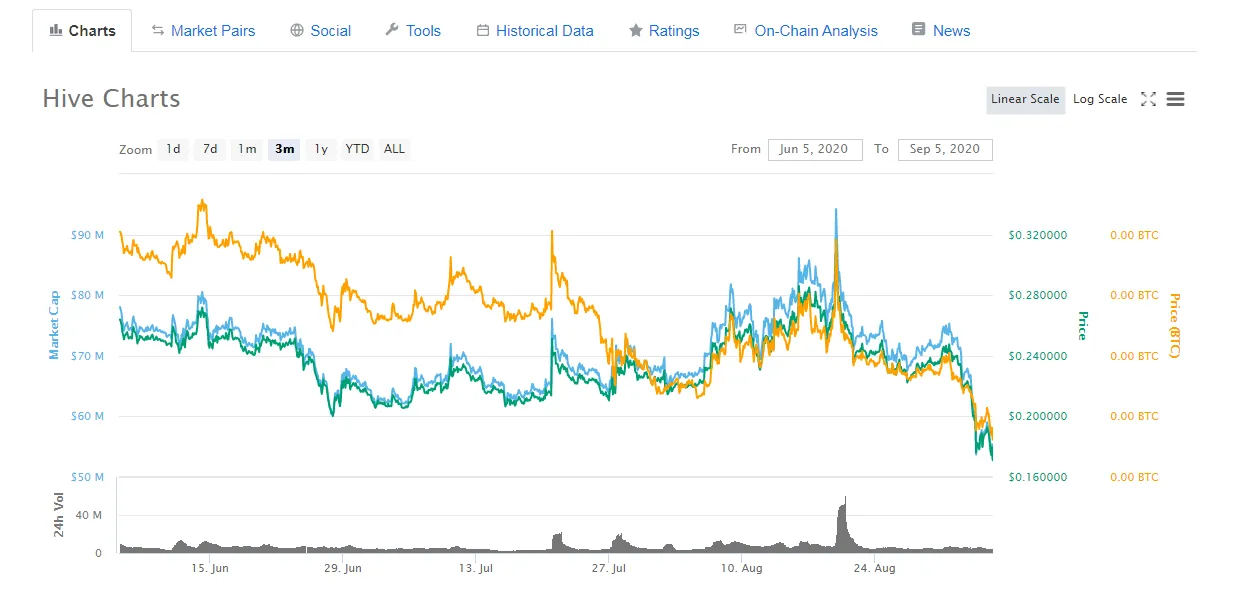Image resolution: width=1242 pixels, height=598 pixels.
Task: Click the $0.160000 price axis value
Action: point(1037,477)
